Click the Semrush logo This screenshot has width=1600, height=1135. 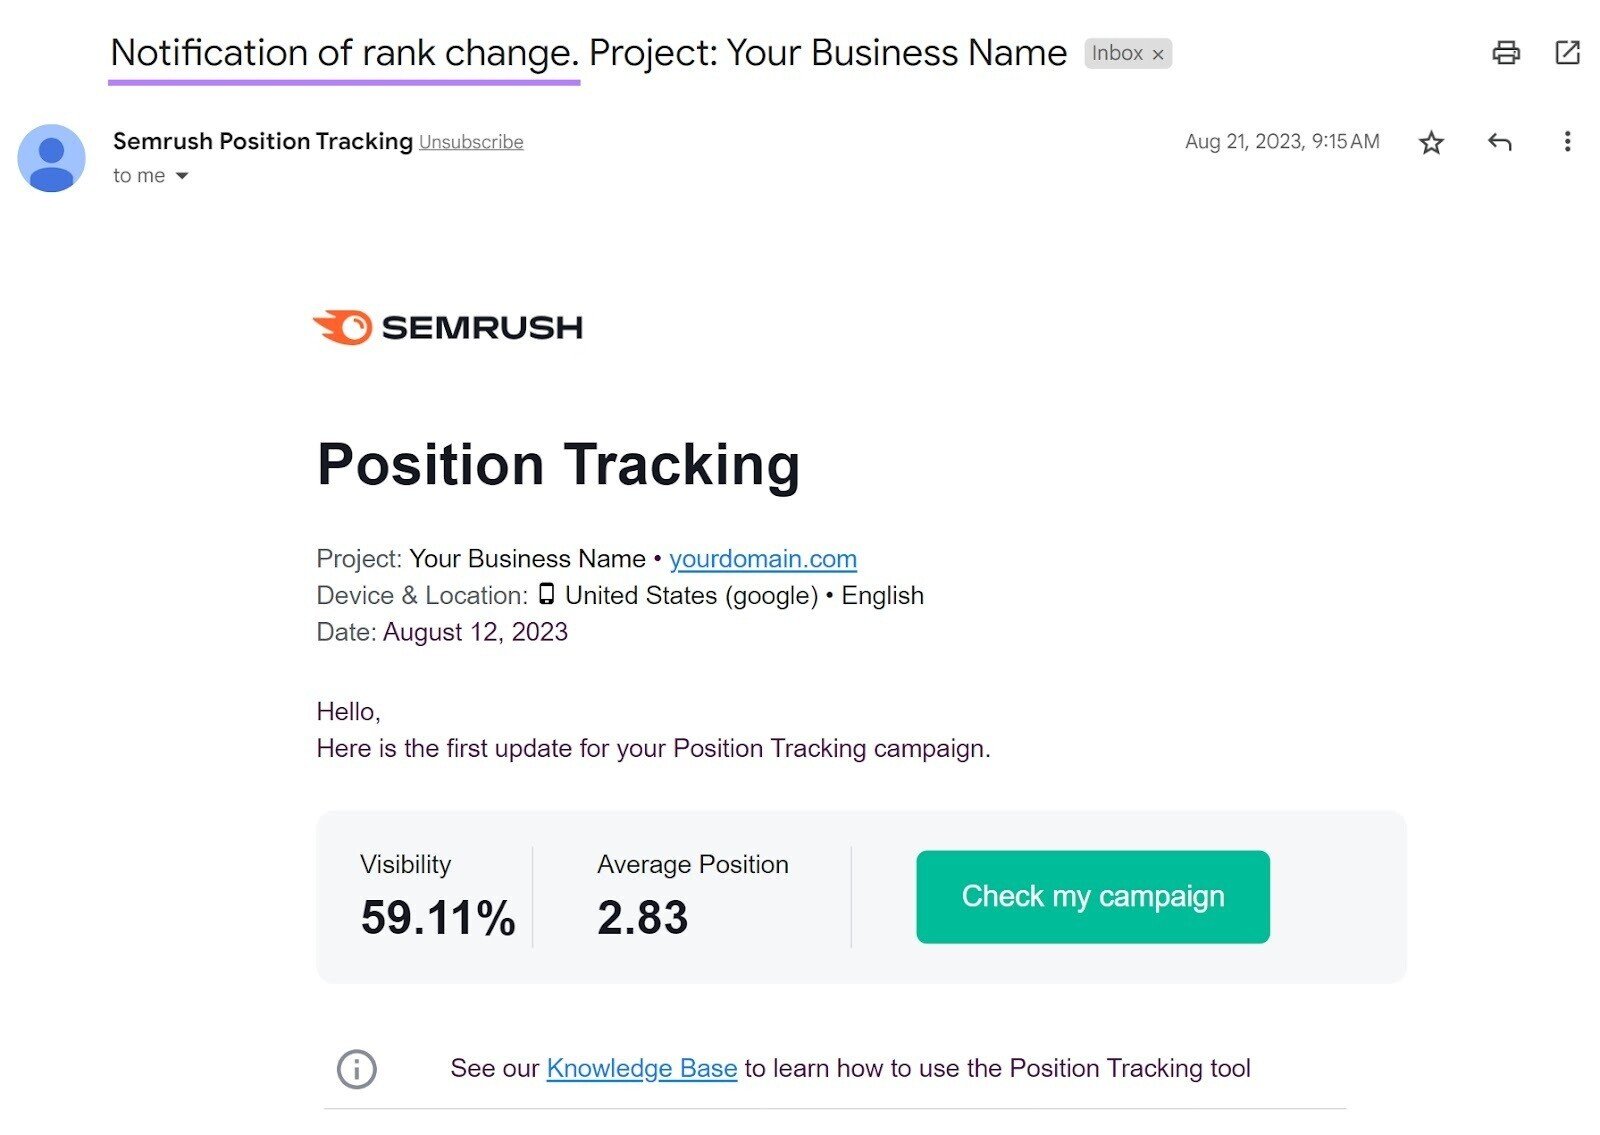[x=449, y=326]
